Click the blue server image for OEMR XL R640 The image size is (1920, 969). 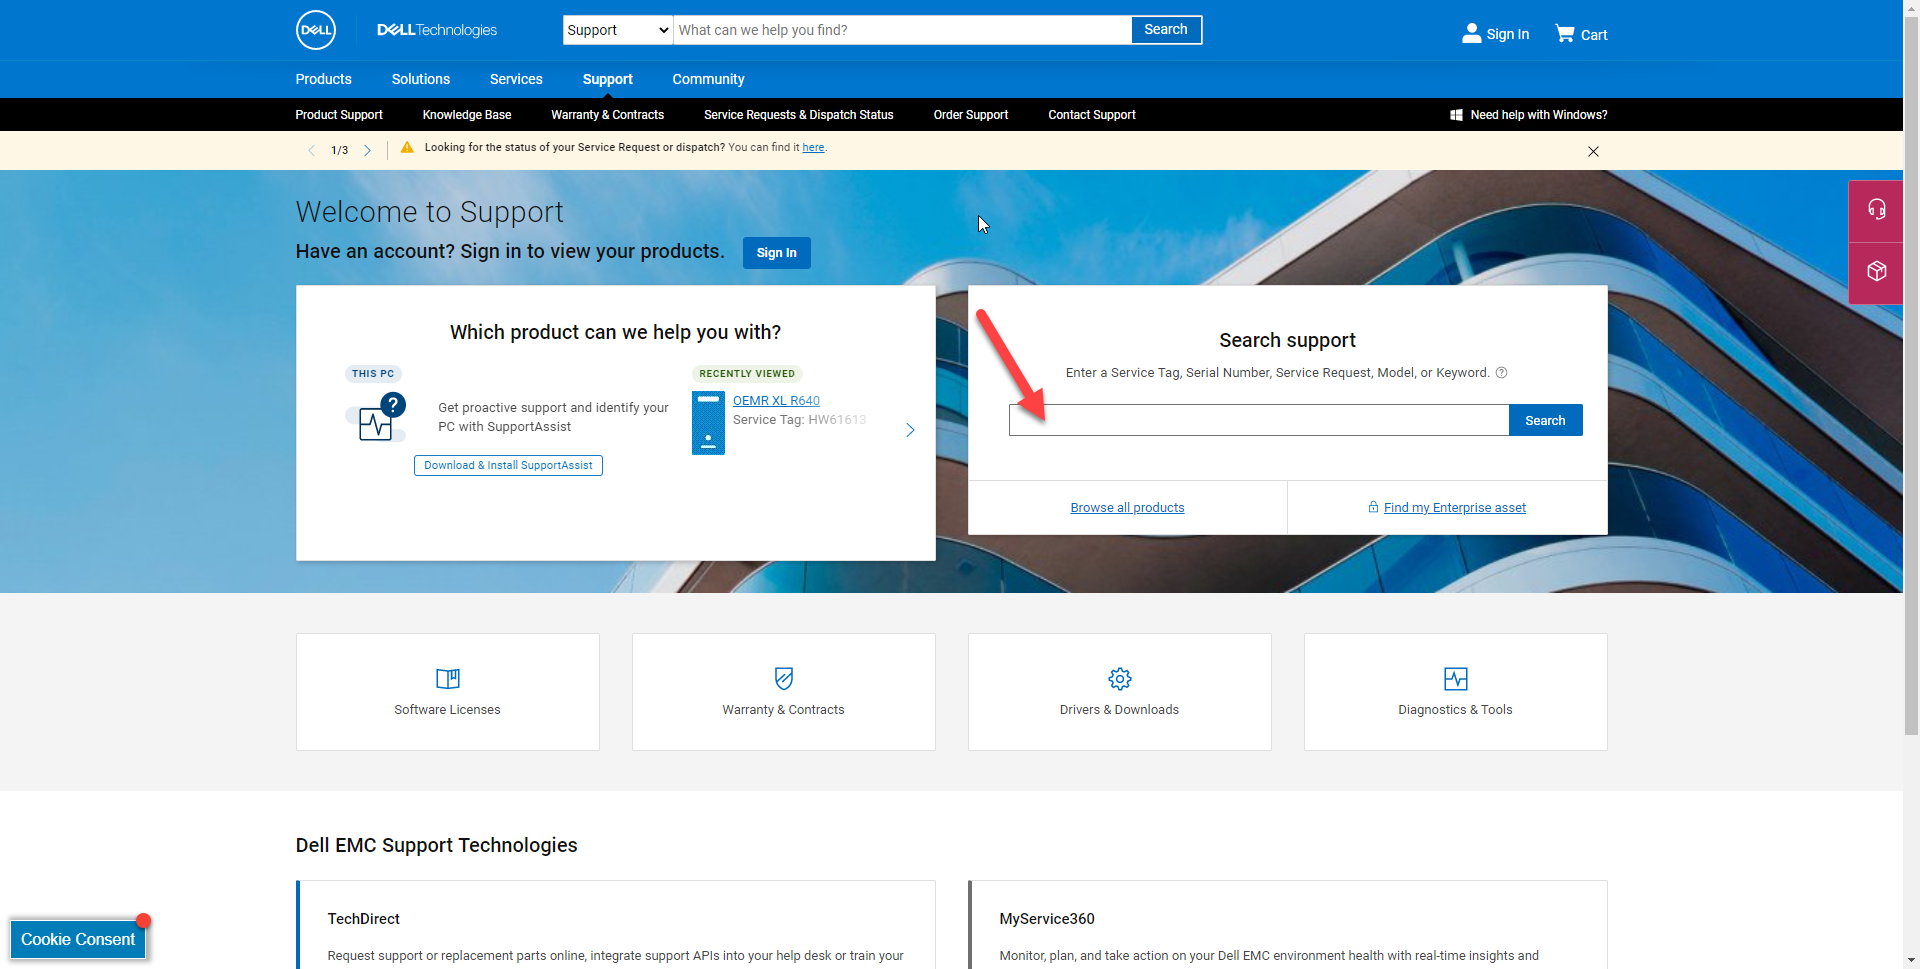(708, 423)
